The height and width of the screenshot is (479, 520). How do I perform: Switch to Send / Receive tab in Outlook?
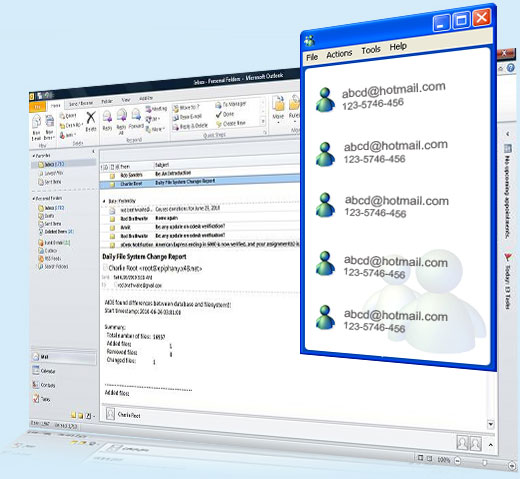coord(81,104)
